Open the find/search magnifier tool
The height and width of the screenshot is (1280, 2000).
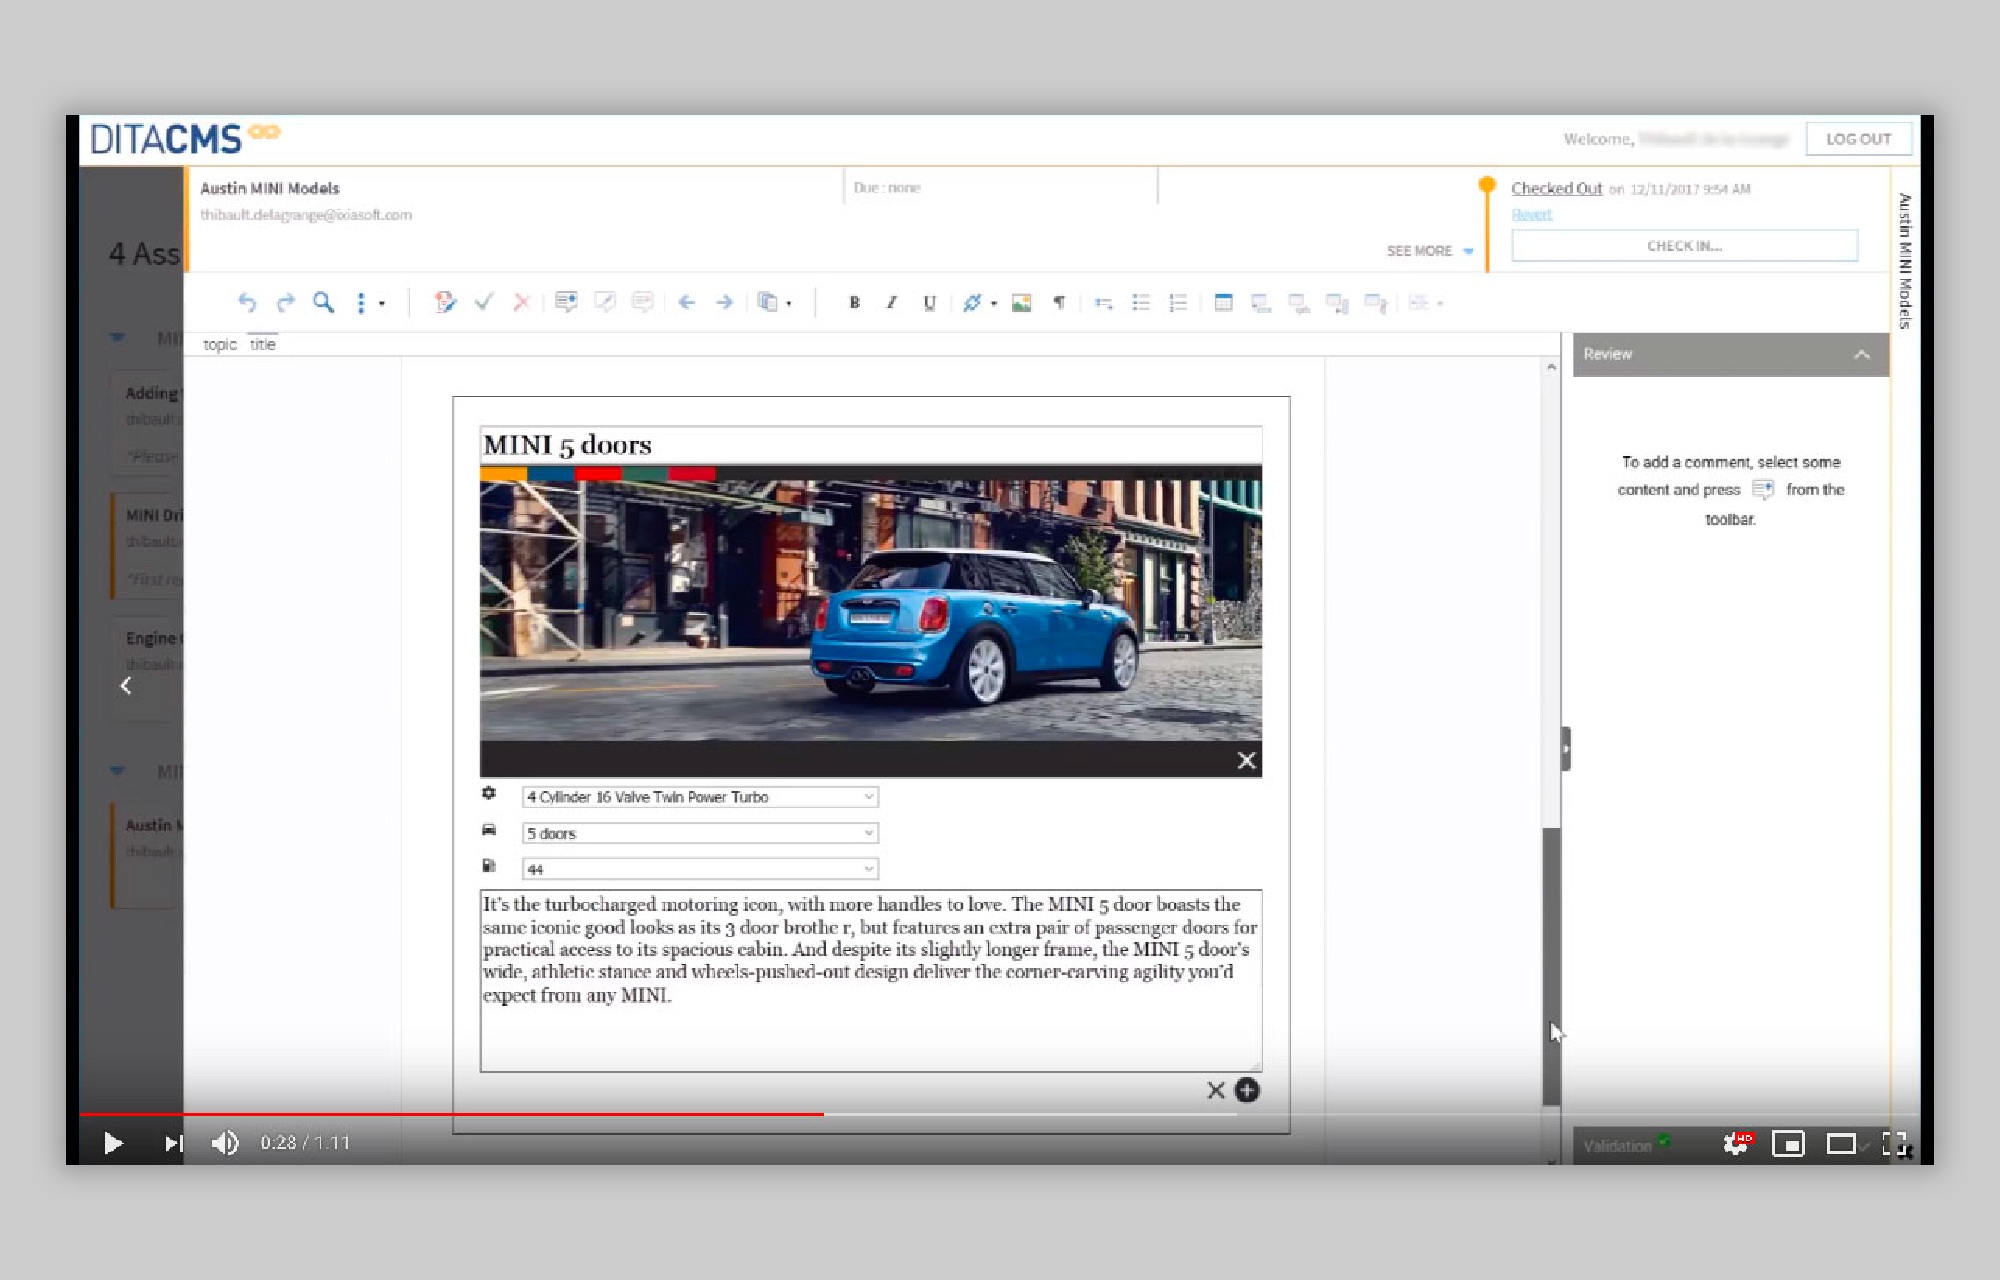pos(323,302)
